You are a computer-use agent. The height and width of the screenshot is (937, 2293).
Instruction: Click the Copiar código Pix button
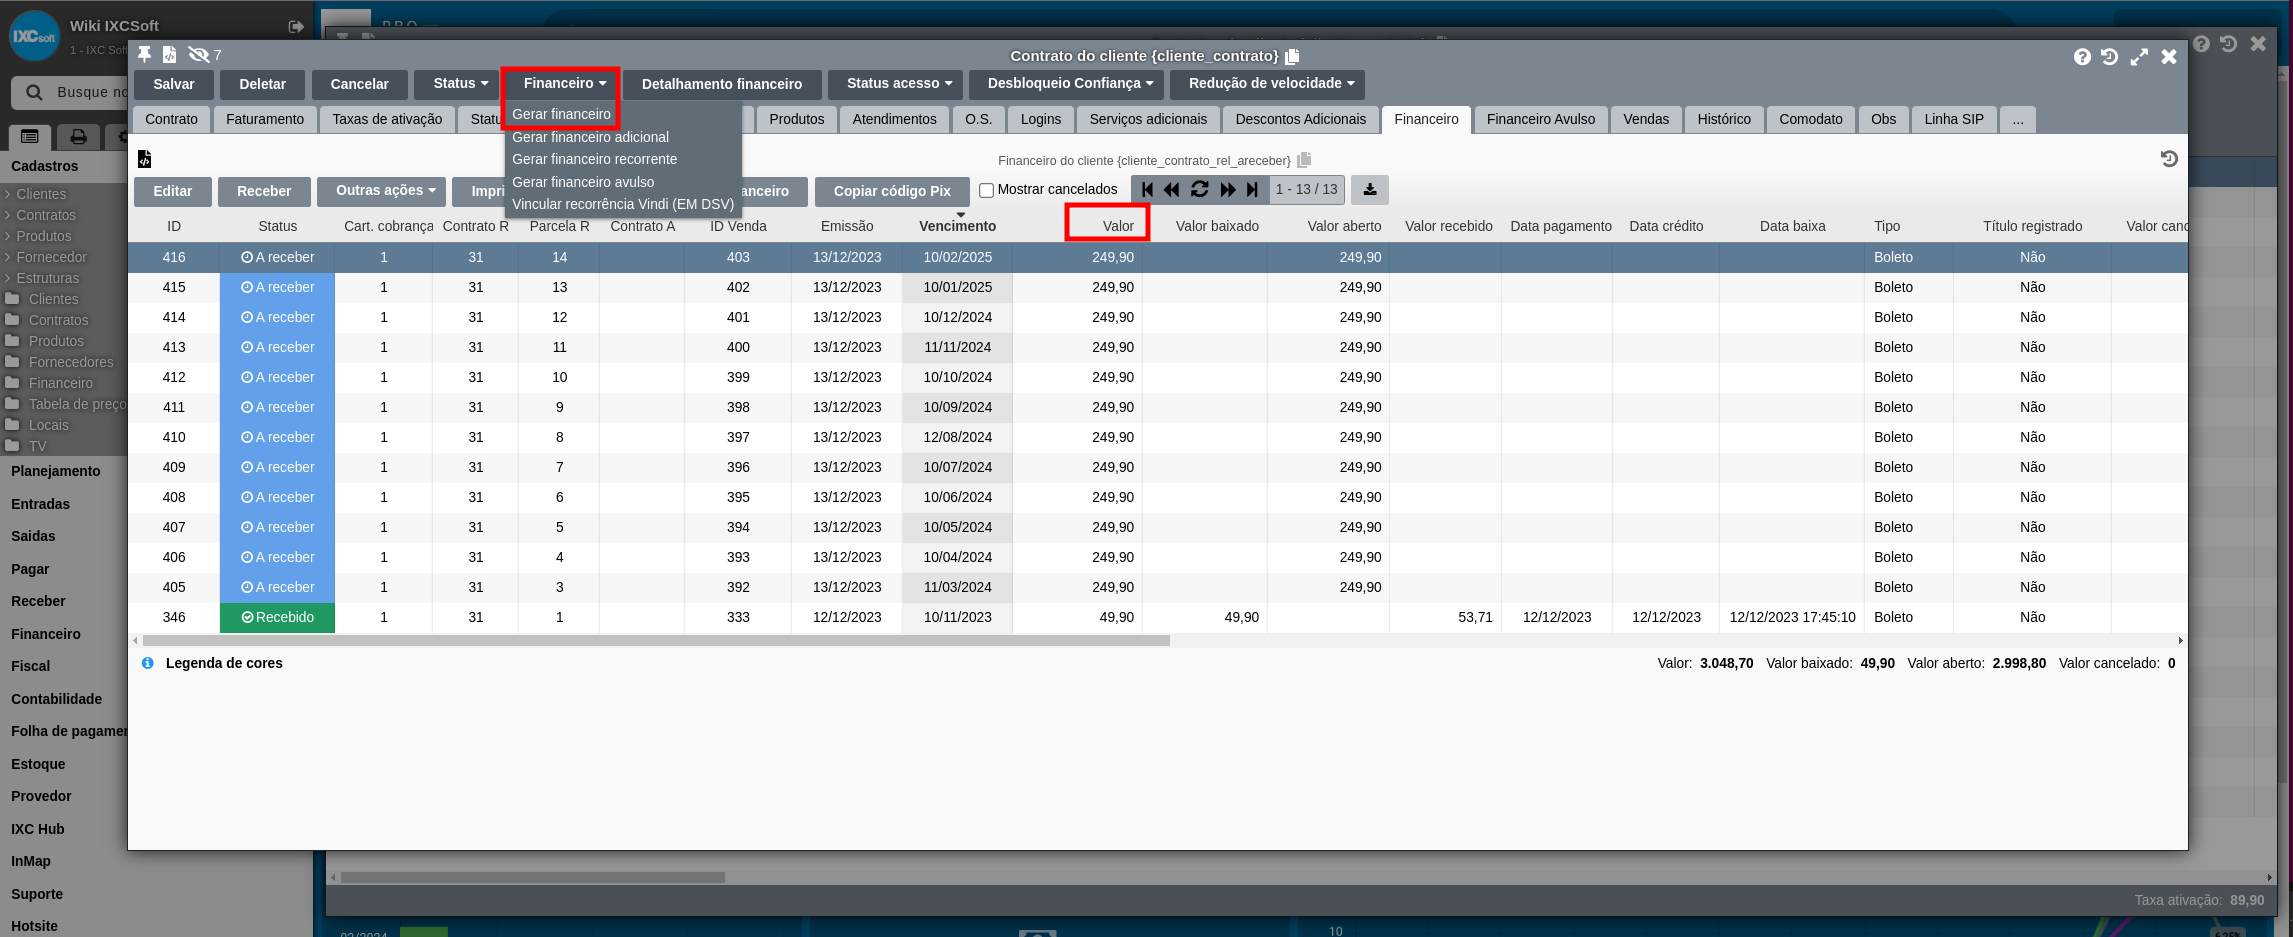(x=892, y=191)
